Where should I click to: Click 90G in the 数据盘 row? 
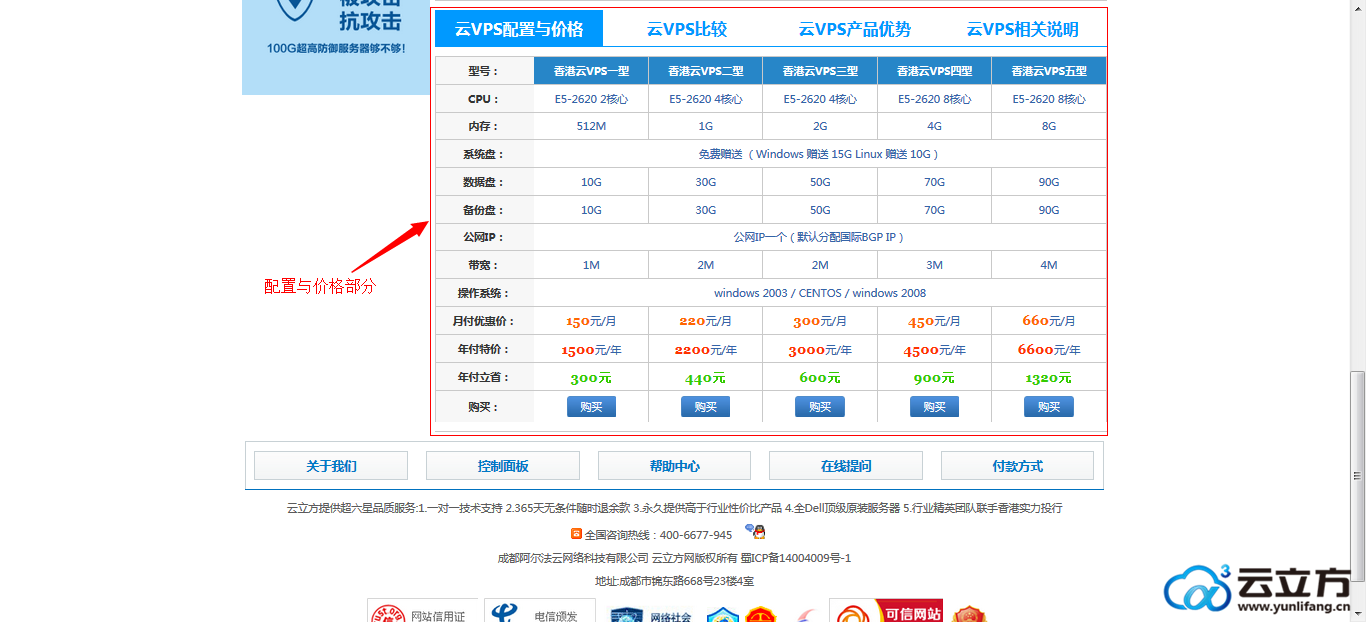coord(1049,182)
